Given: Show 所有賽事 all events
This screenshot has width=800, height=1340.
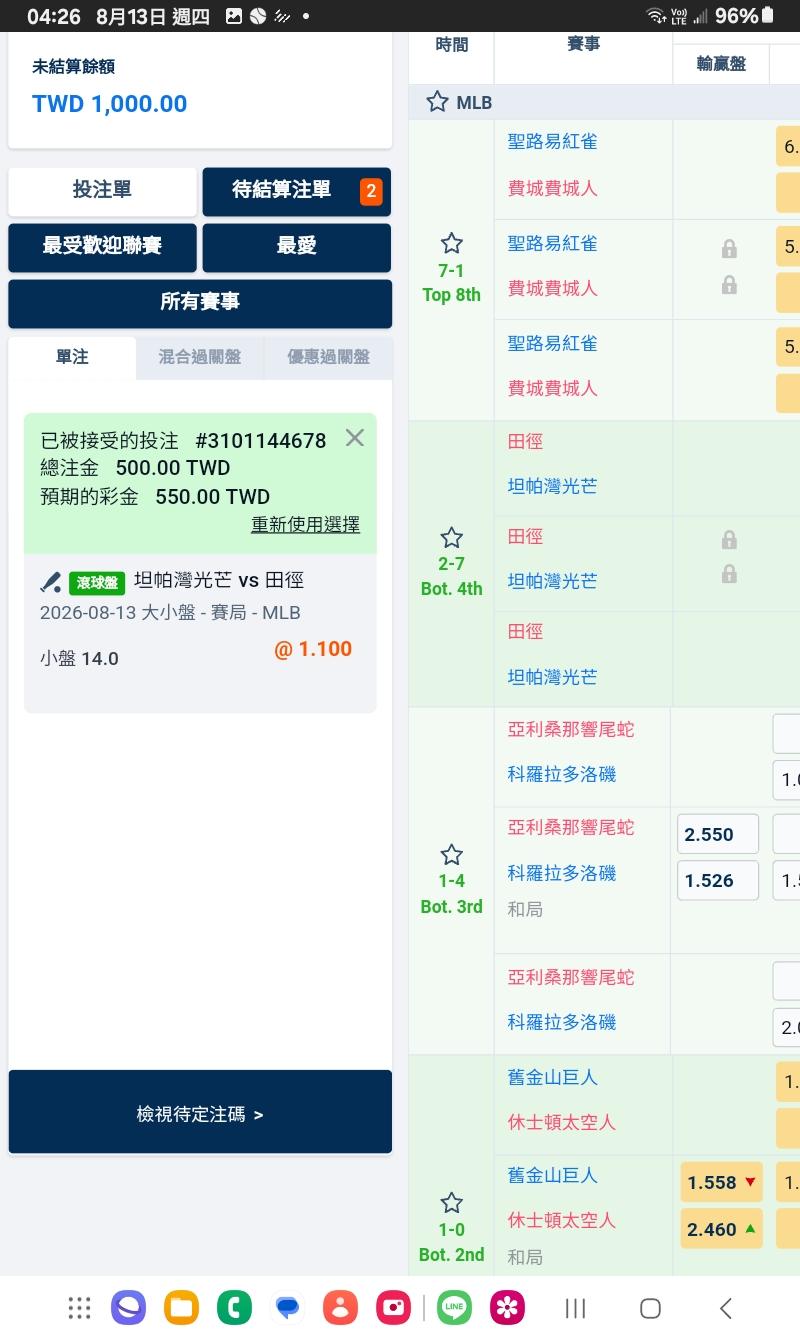Looking at the screenshot, I should (x=200, y=303).
